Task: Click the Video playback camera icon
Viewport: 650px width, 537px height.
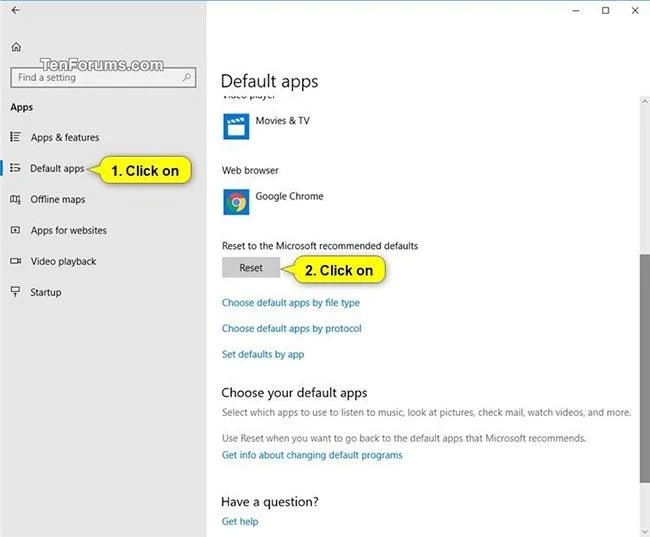Action: 15,261
